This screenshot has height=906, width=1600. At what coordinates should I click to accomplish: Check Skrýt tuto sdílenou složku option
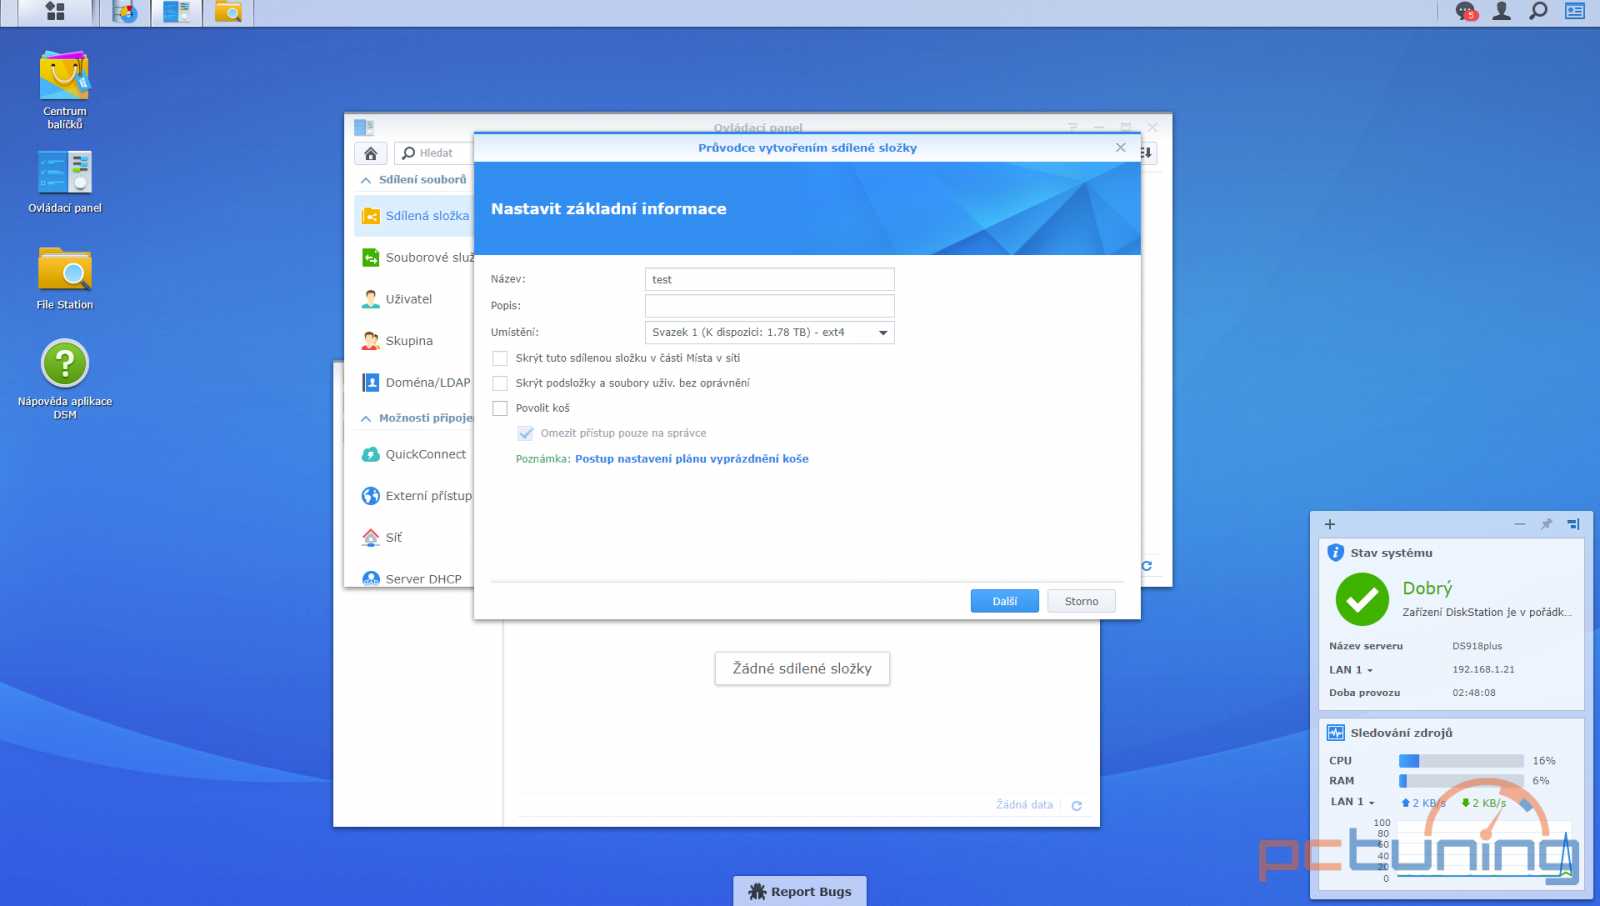coord(500,358)
